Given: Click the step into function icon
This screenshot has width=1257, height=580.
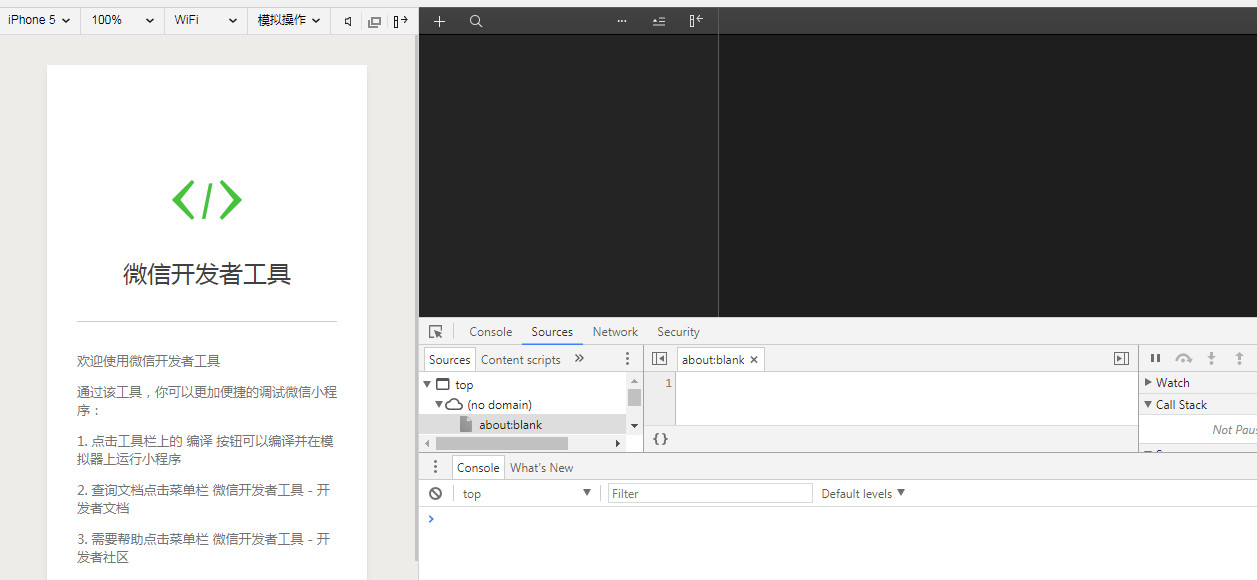Looking at the screenshot, I should pyautogui.click(x=1211, y=358).
